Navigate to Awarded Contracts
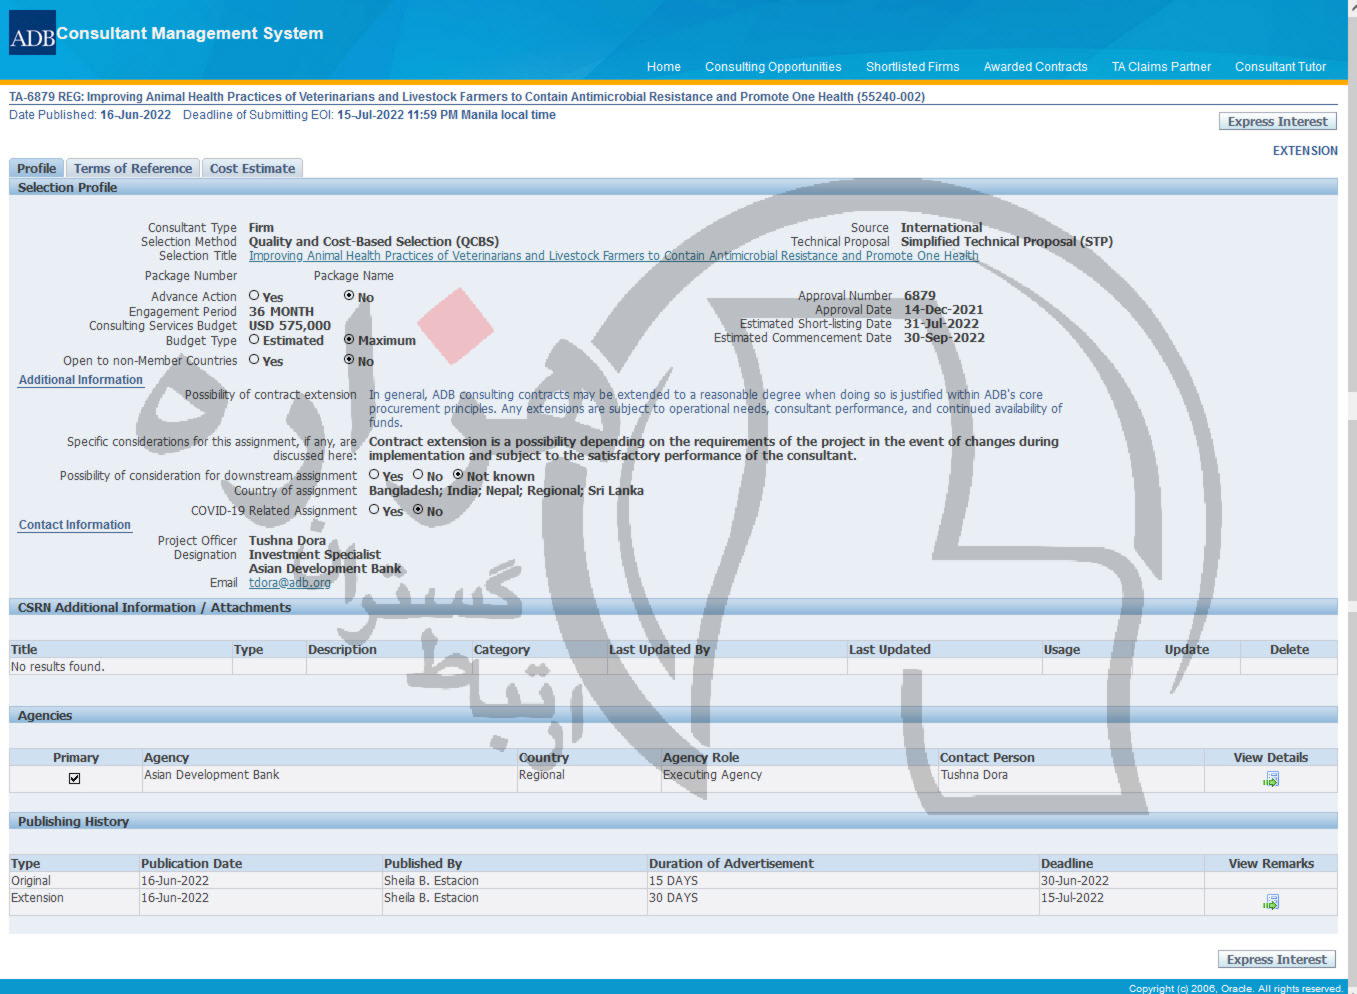This screenshot has width=1357, height=994. (1035, 67)
